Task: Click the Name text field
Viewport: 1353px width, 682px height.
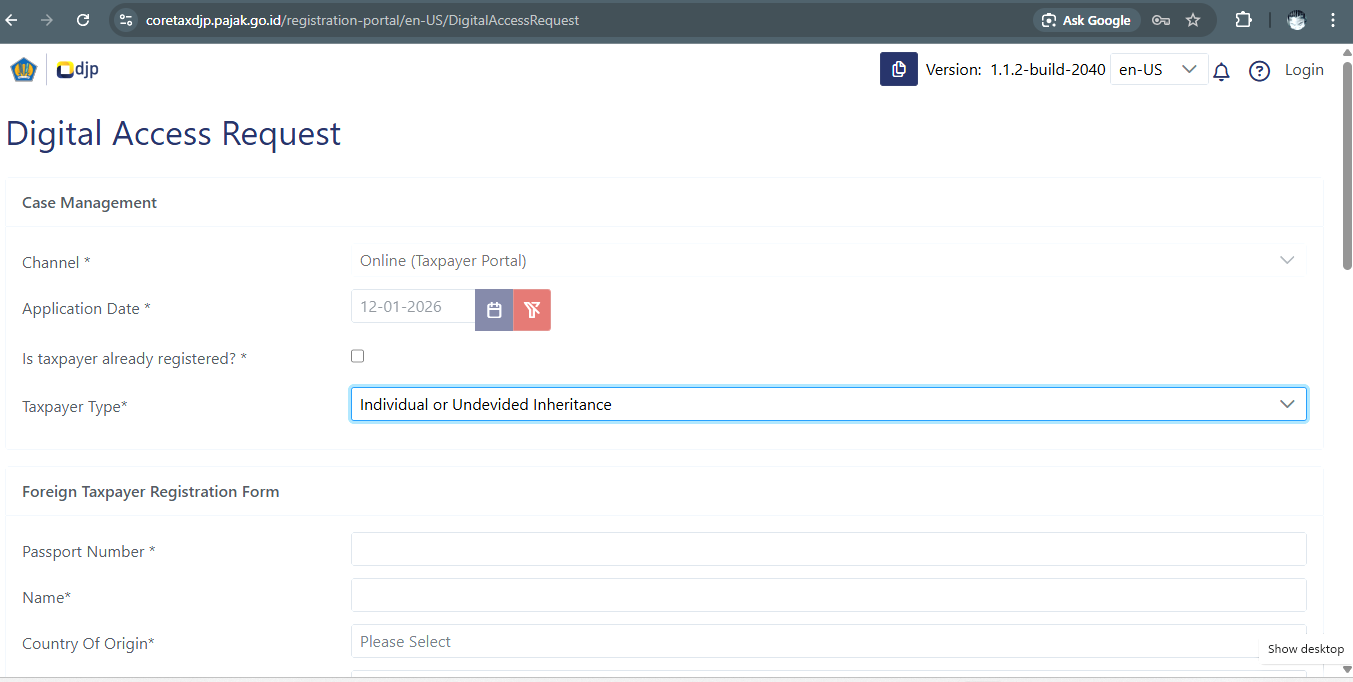Action: pyautogui.click(x=828, y=595)
